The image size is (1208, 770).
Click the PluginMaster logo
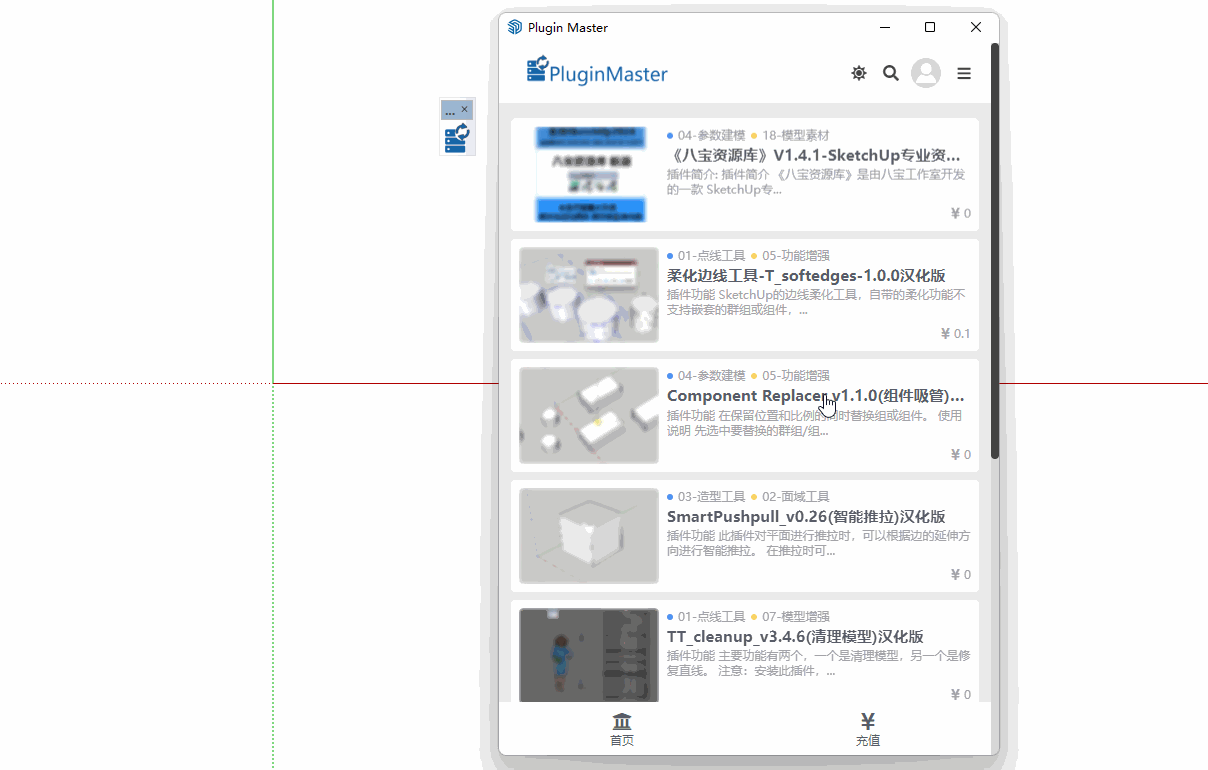click(597, 72)
